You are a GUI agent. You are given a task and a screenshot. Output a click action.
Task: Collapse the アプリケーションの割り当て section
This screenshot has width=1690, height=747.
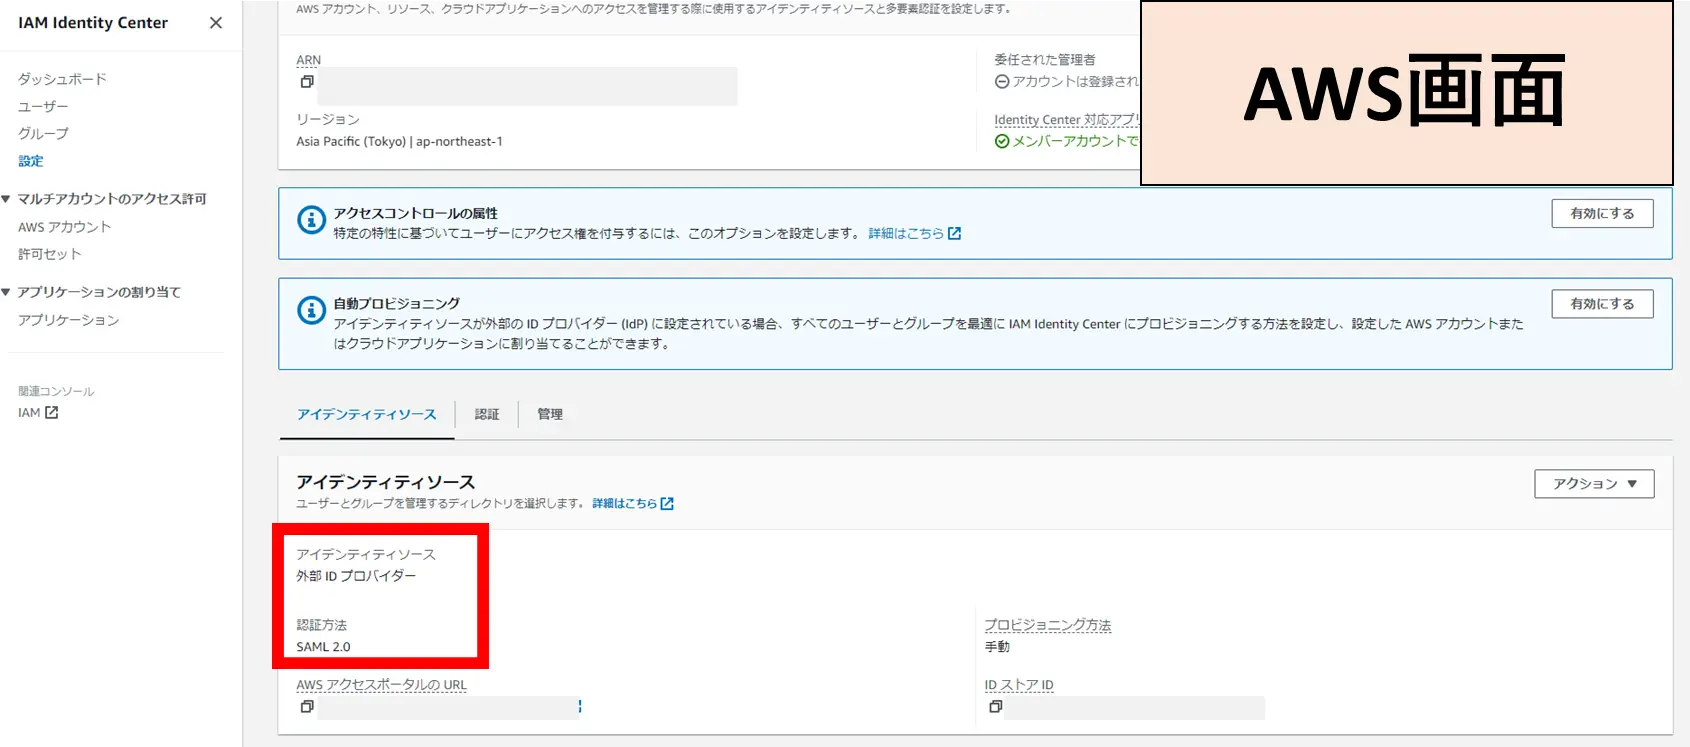(x=6, y=292)
